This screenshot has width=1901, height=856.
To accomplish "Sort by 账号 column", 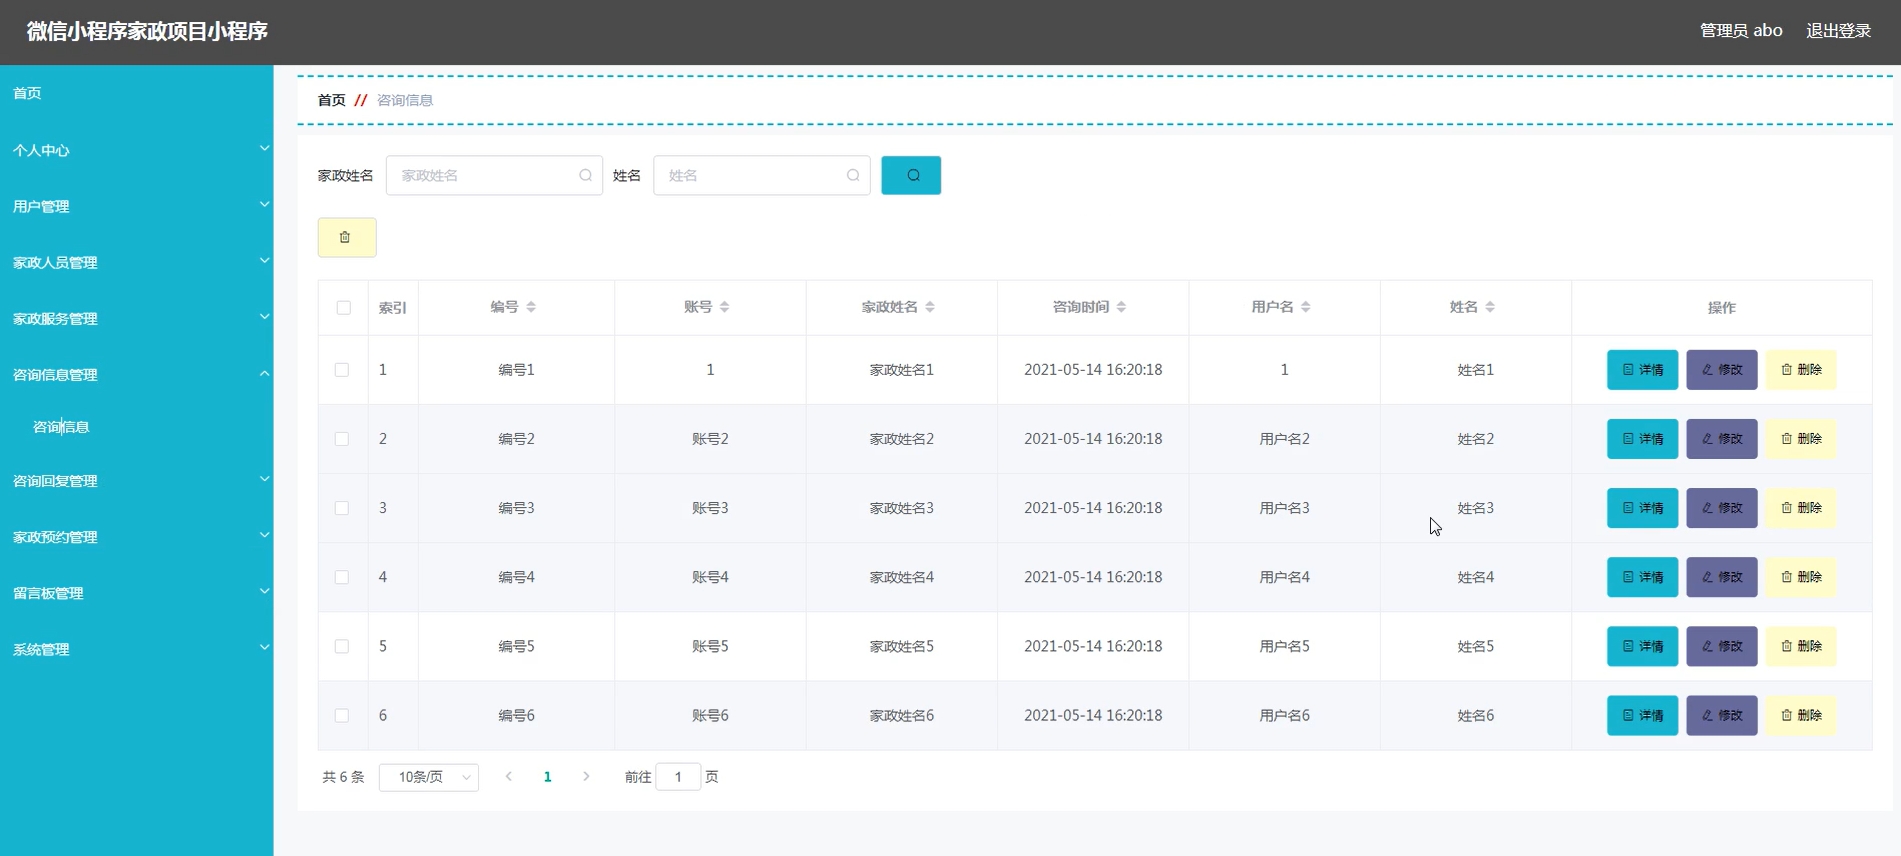I will pyautogui.click(x=724, y=307).
